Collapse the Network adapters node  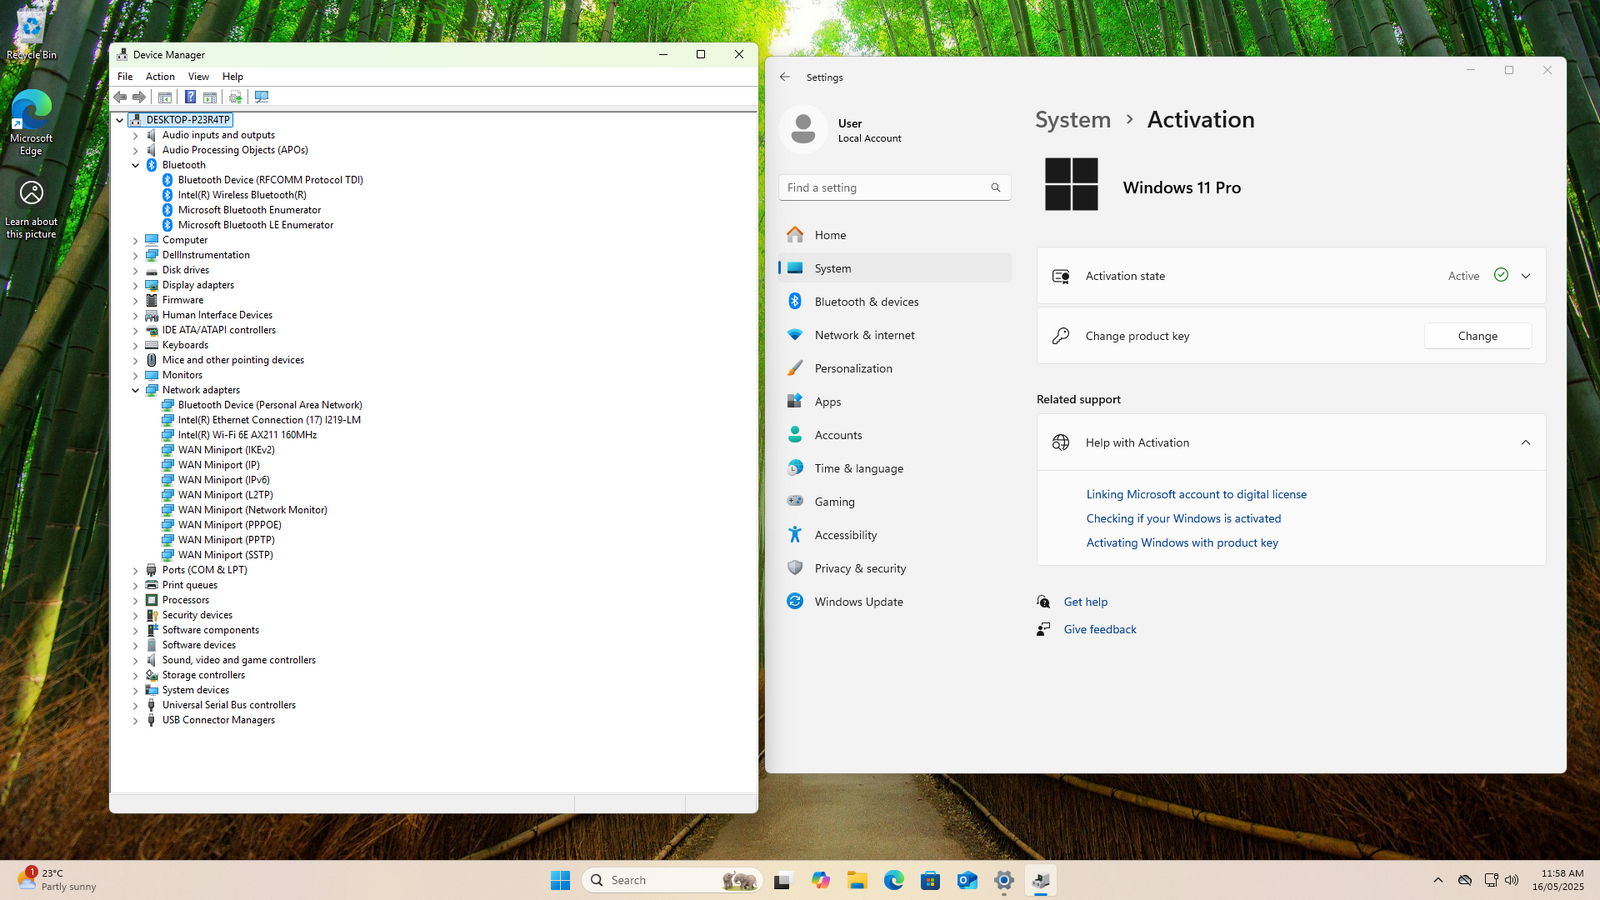pyautogui.click(x=136, y=390)
